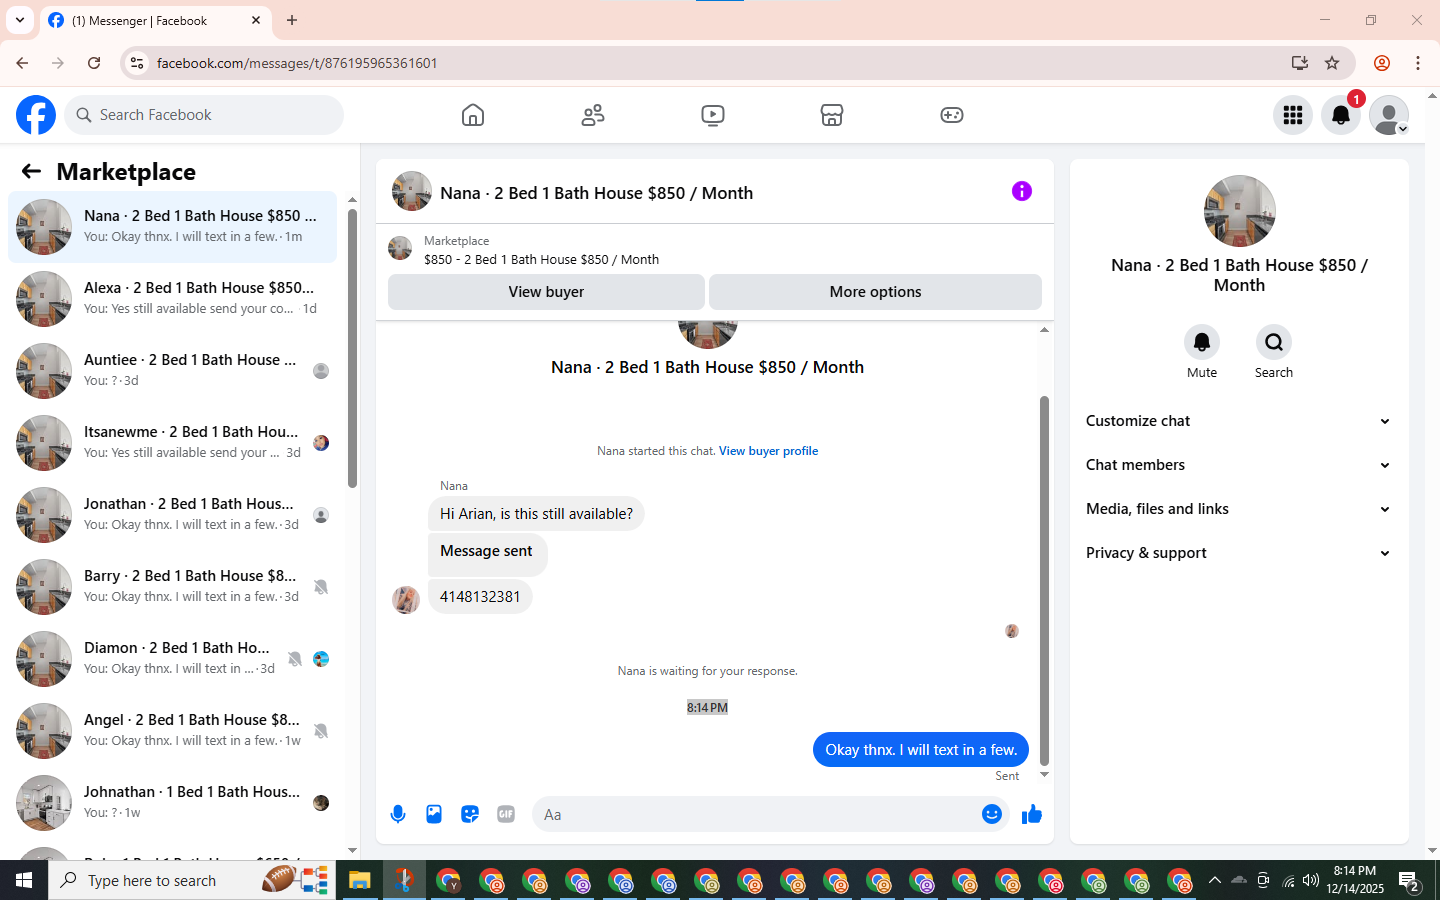Image resolution: width=1440 pixels, height=900 pixels.
Task: Expand the Chat members section
Action: (1239, 465)
